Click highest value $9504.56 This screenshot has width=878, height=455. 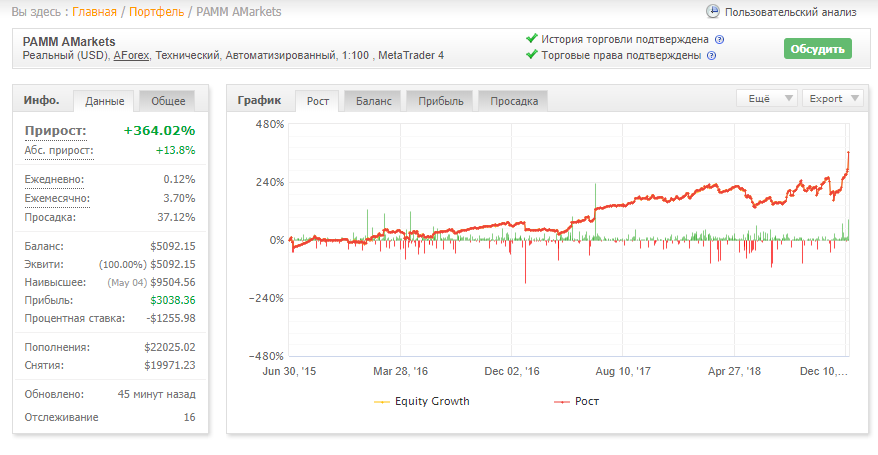(x=172, y=282)
